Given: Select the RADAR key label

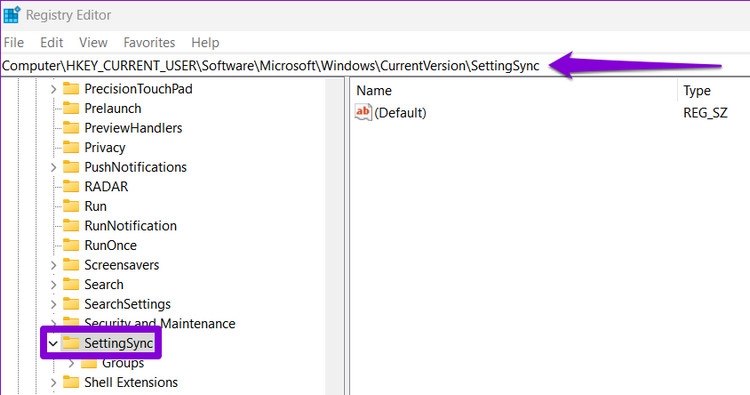Looking at the screenshot, I should (x=106, y=187).
